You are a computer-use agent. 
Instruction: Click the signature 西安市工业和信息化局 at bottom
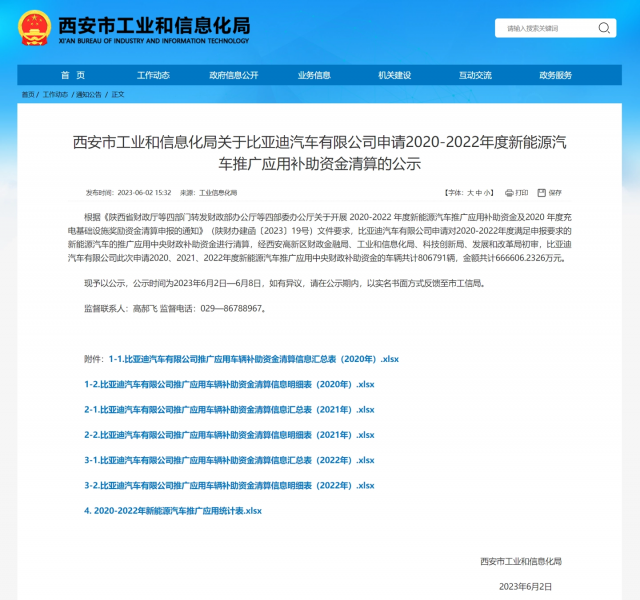(x=521, y=562)
